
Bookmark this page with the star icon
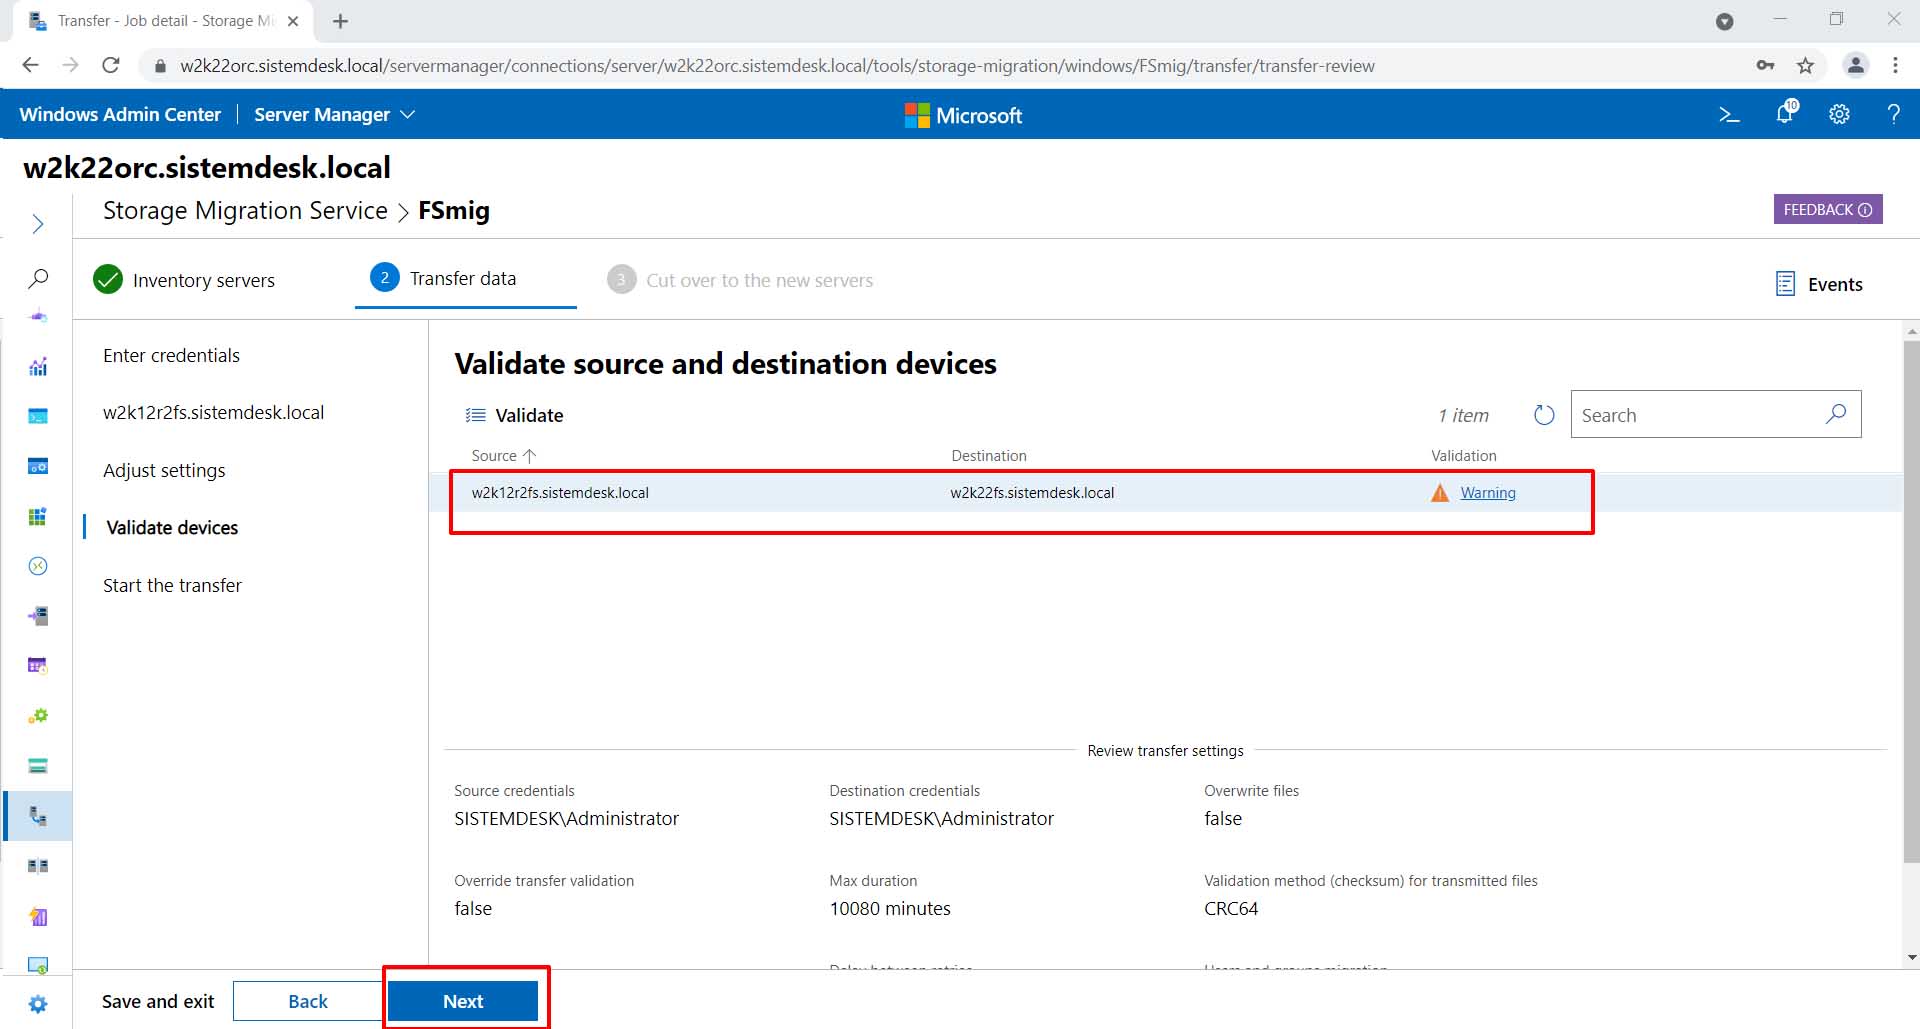(x=1805, y=66)
